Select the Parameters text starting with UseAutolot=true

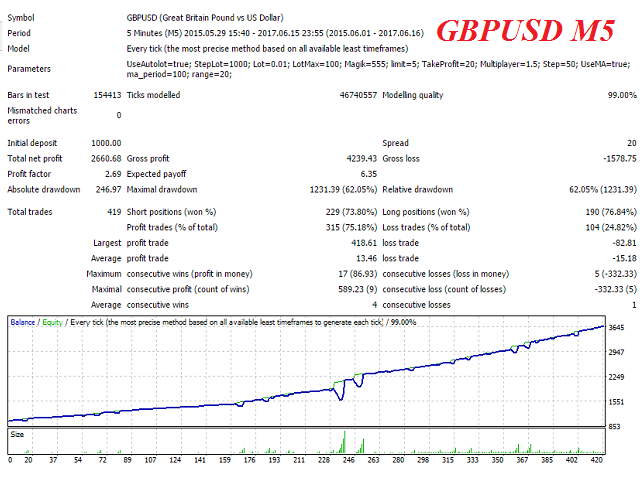coord(378,69)
